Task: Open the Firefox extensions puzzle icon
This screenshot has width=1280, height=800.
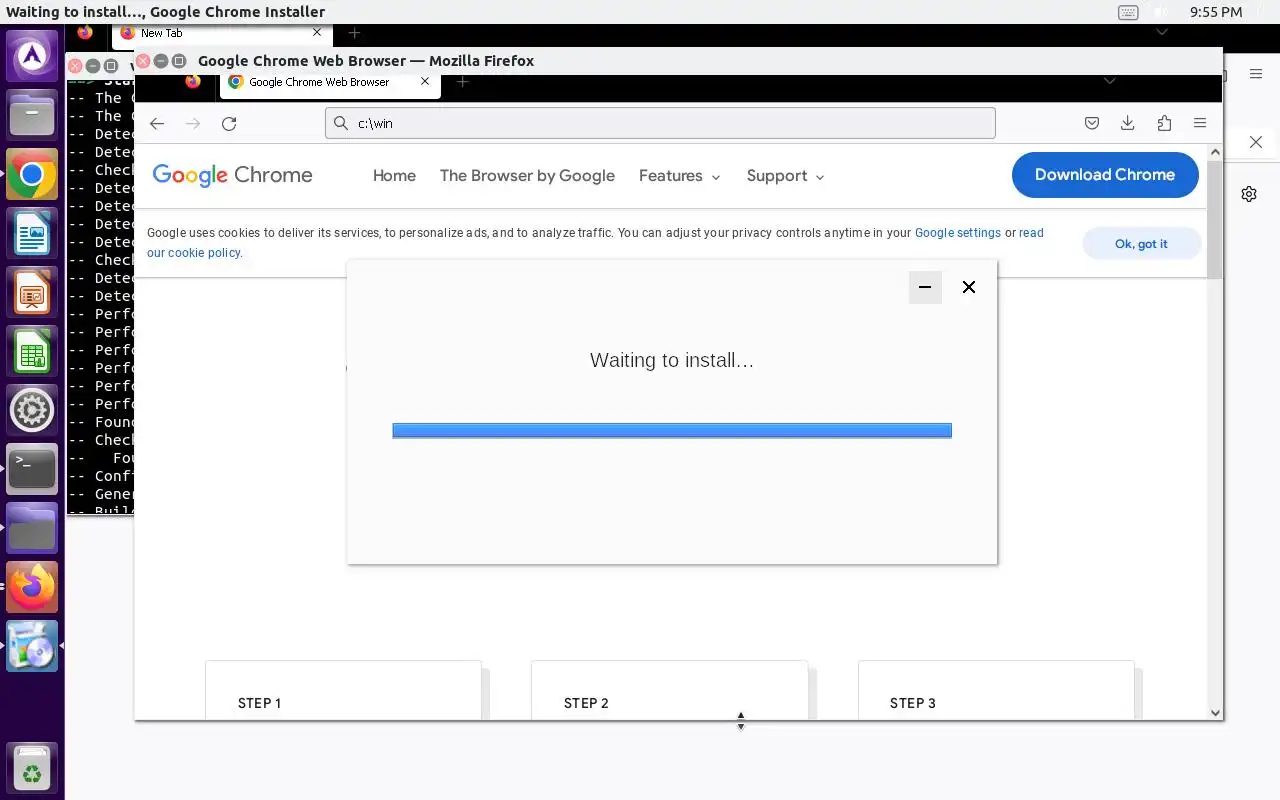Action: (x=1164, y=123)
